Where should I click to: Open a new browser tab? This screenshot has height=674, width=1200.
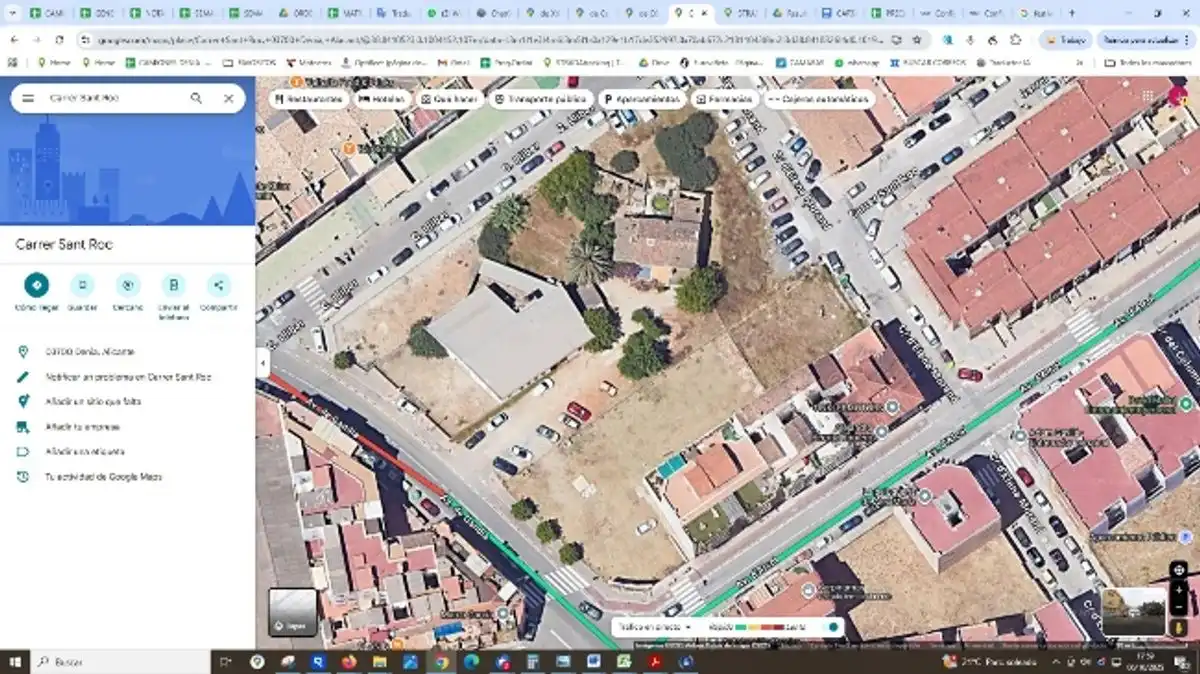click(x=1072, y=13)
